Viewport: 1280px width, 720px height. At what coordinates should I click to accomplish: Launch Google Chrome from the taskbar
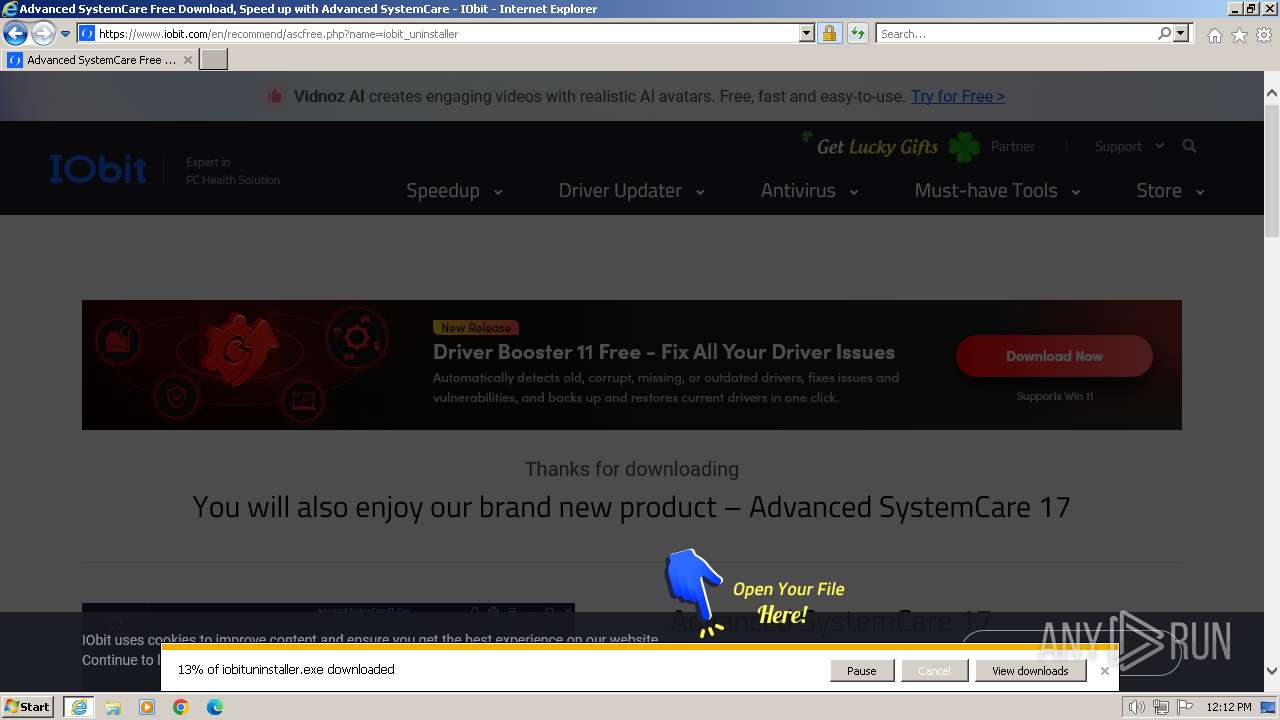tap(181, 707)
